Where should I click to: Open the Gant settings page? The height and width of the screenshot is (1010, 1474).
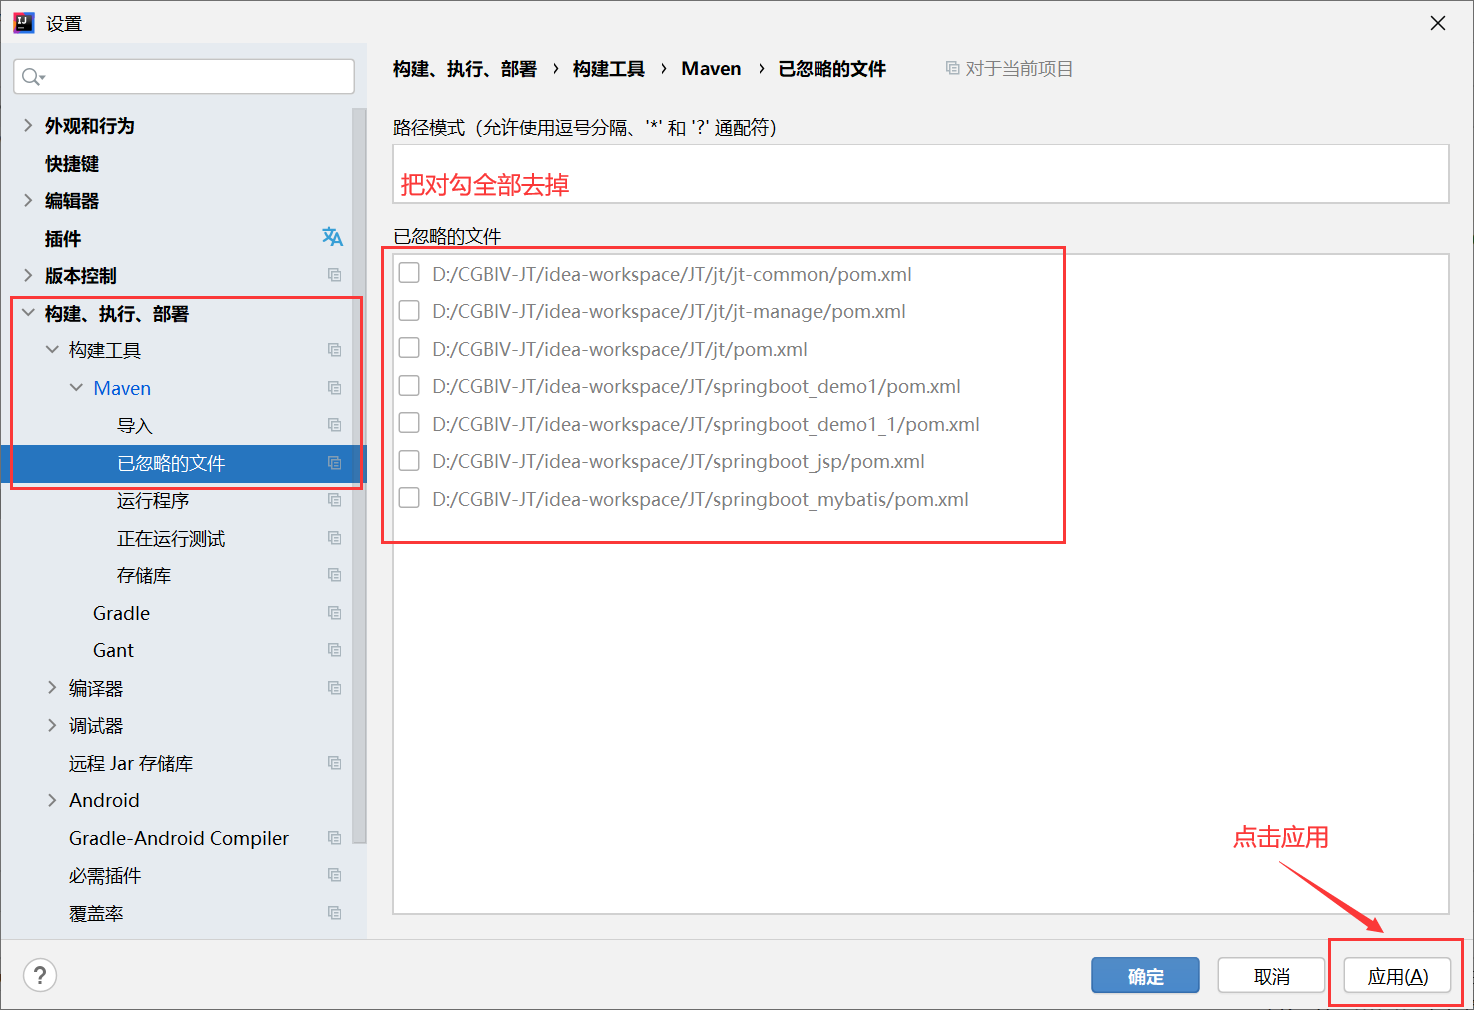[113, 650]
